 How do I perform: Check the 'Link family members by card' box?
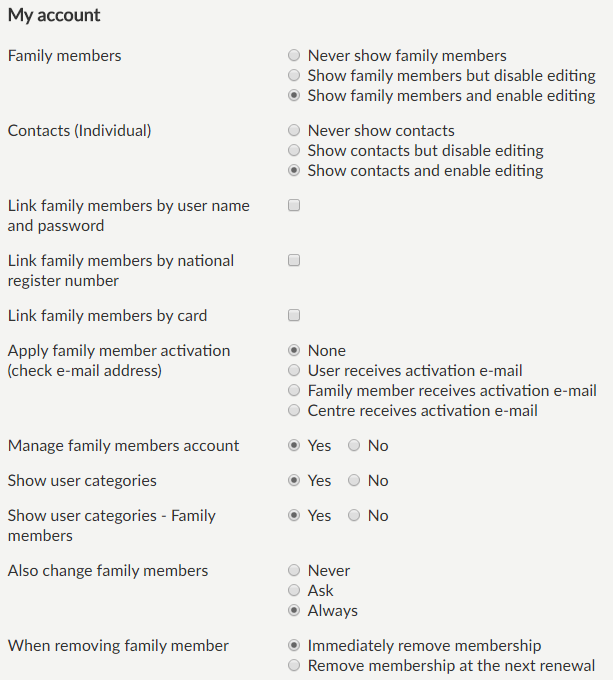click(294, 316)
